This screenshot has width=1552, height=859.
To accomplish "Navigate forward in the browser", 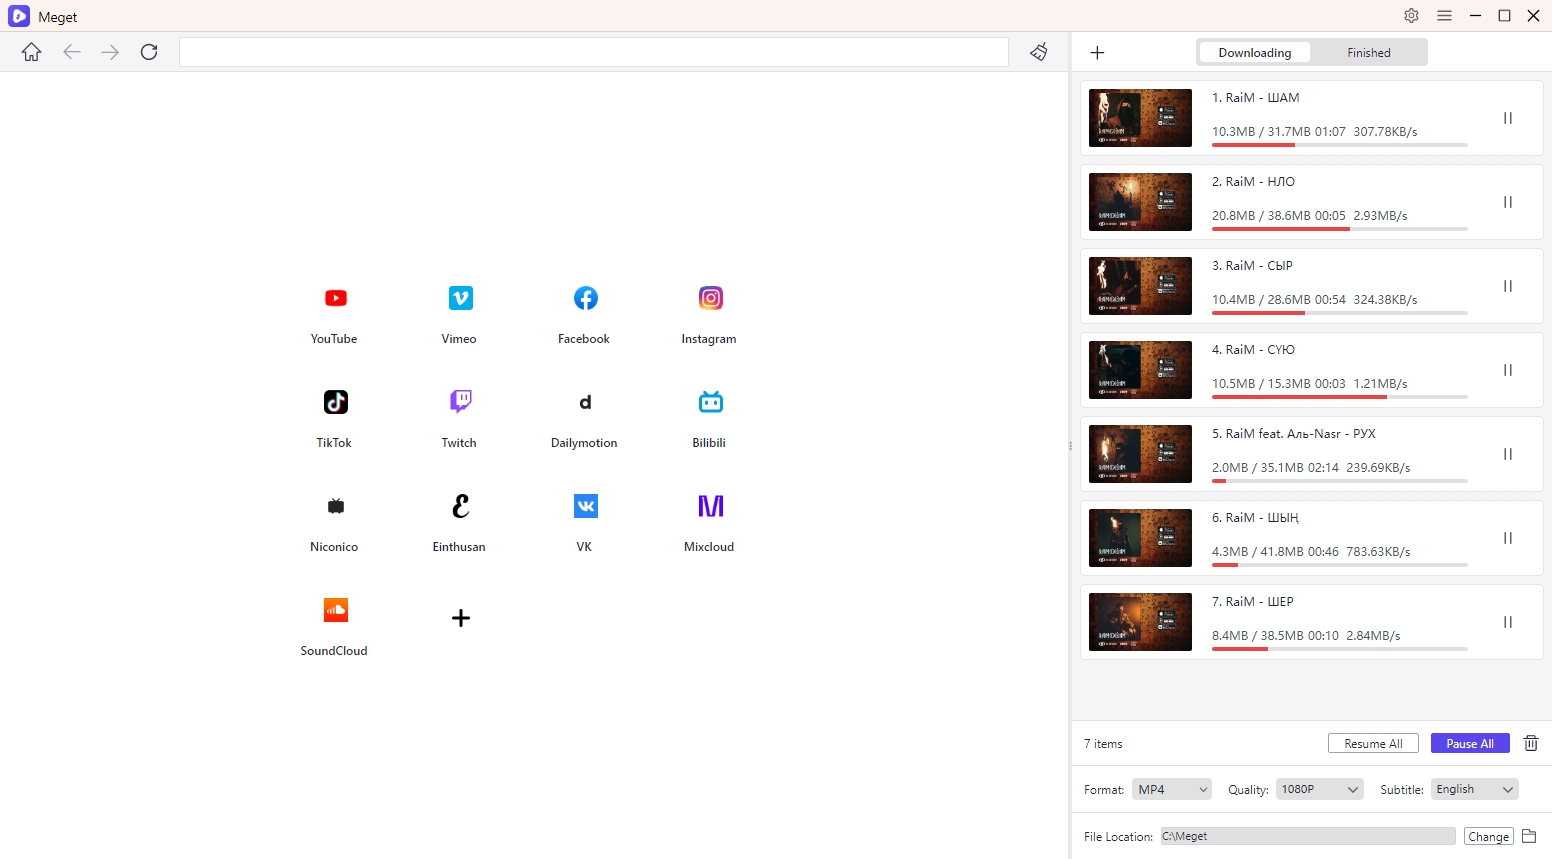I will tap(110, 52).
